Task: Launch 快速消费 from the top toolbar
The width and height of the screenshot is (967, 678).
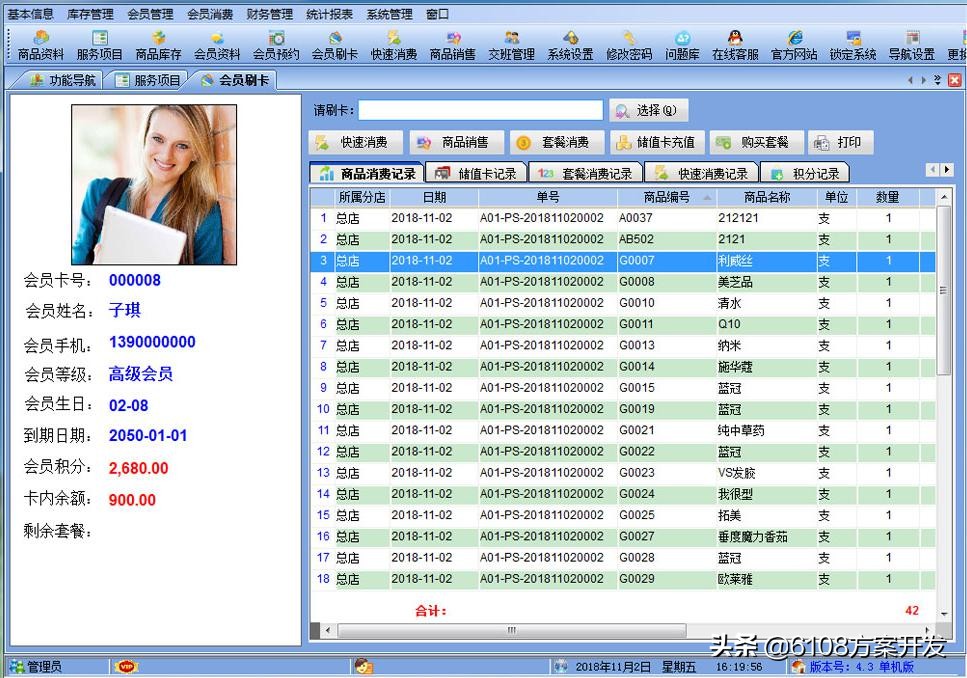Action: pyautogui.click(x=393, y=45)
